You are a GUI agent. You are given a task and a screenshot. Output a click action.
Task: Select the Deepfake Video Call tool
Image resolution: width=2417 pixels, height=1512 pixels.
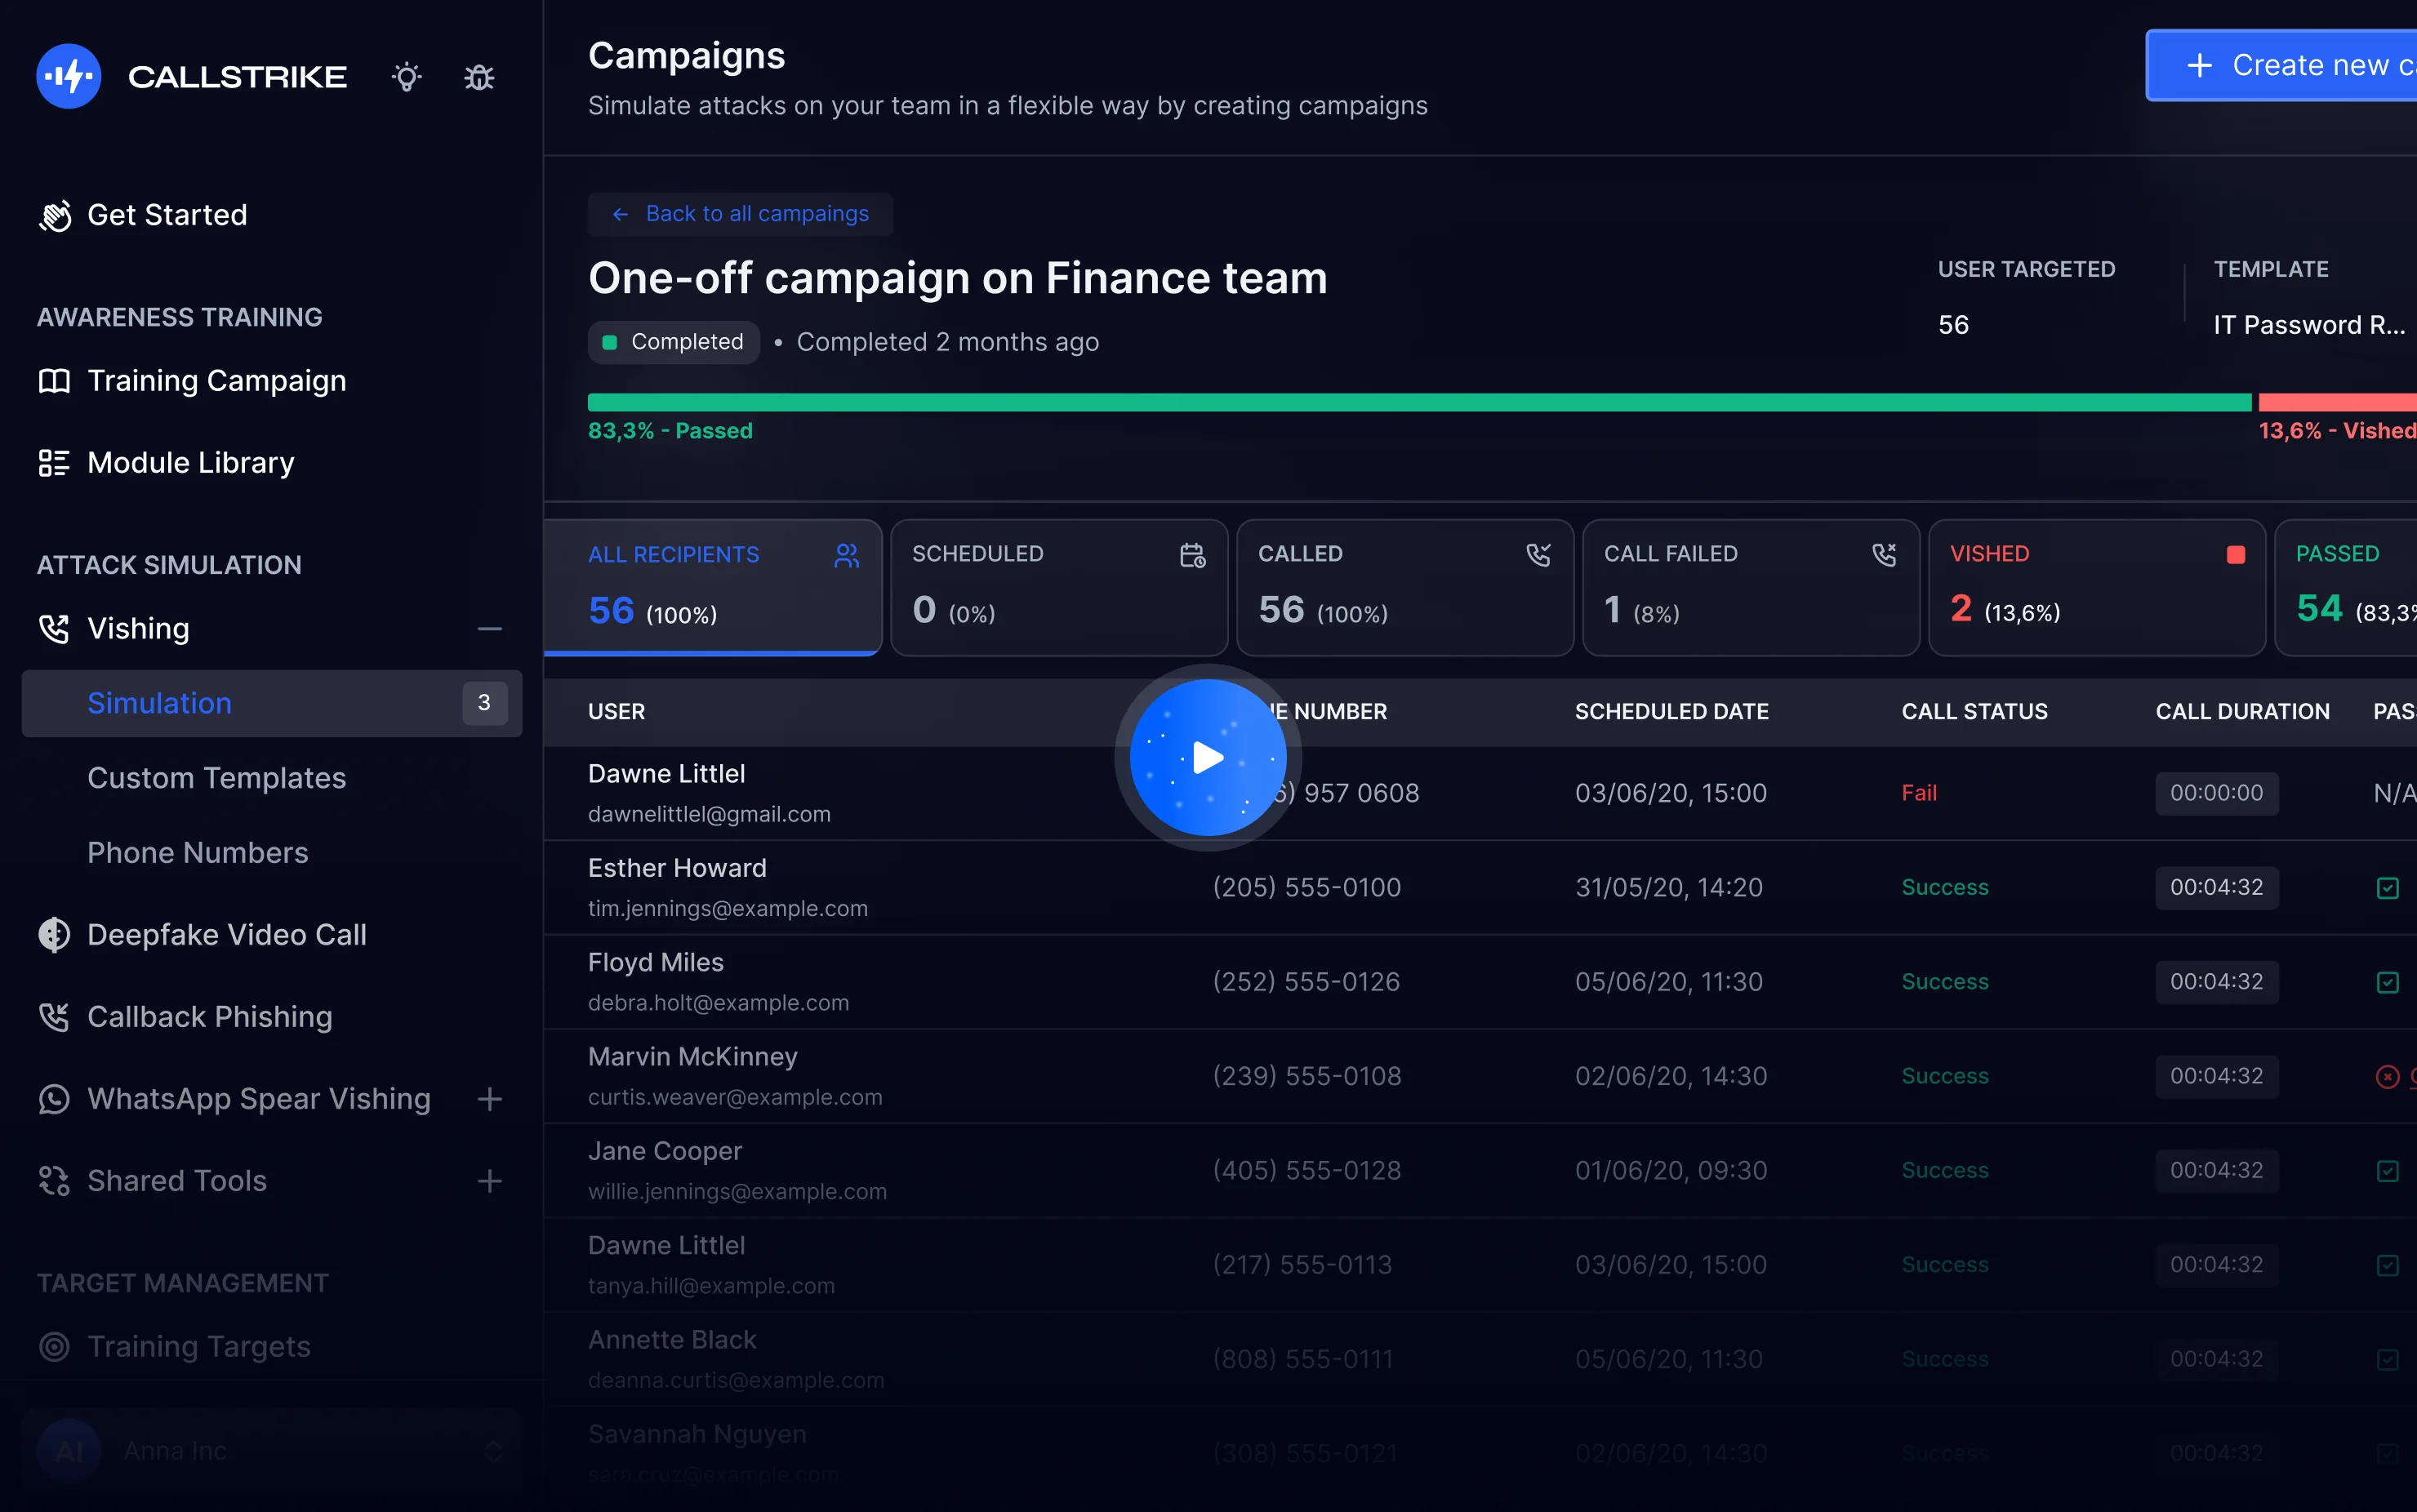pos(227,934)
